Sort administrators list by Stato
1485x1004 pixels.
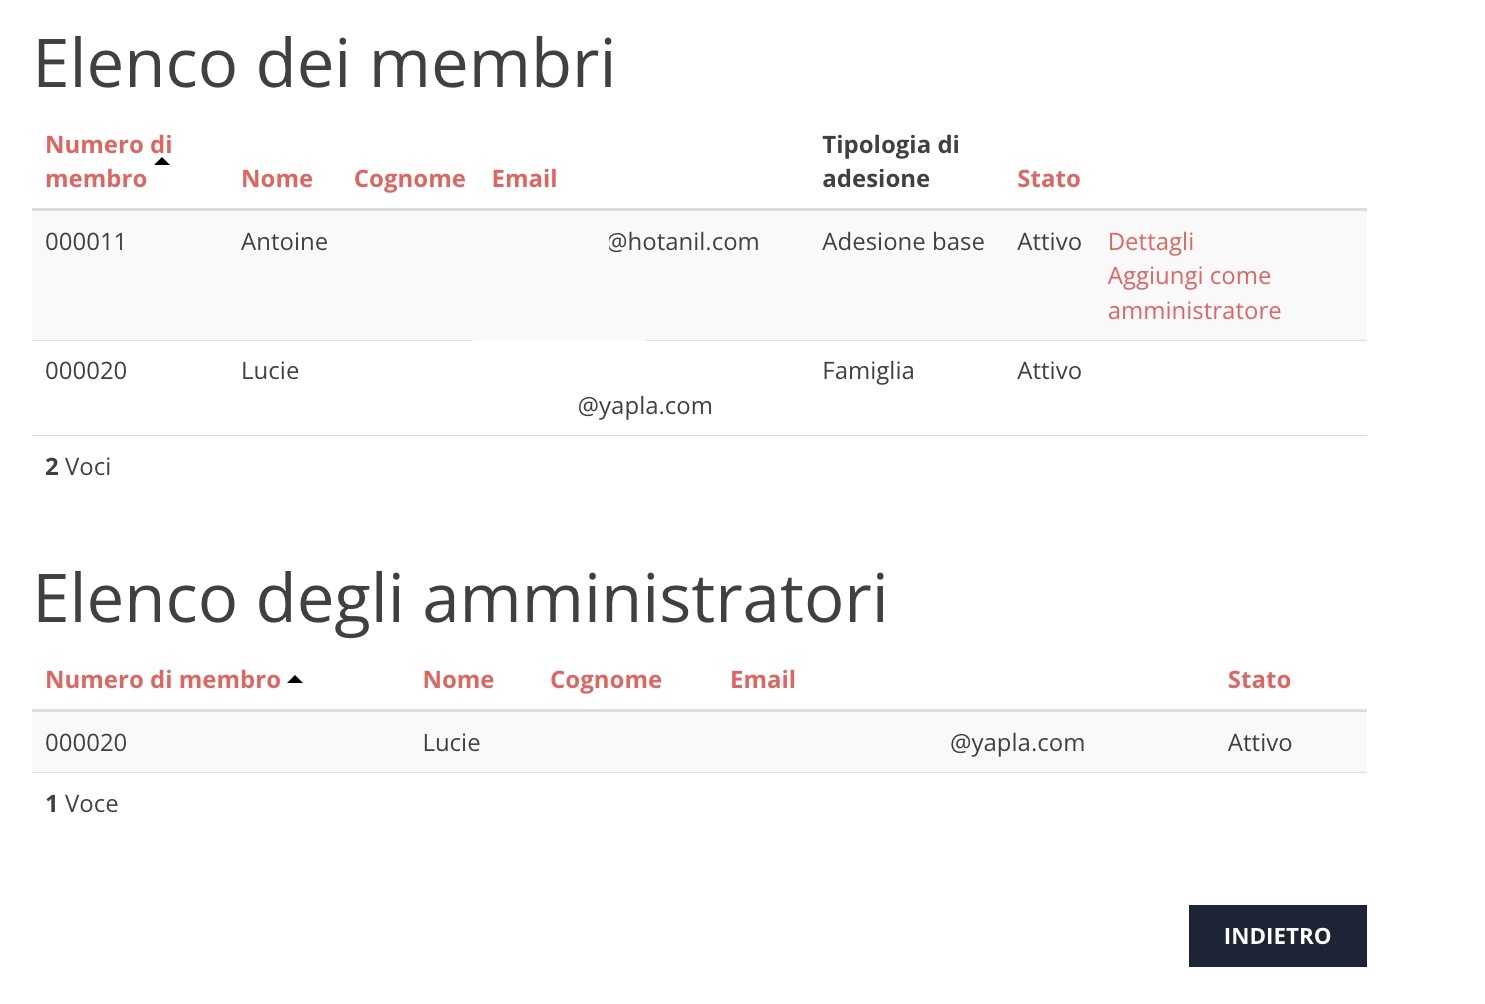[1259, 679]
